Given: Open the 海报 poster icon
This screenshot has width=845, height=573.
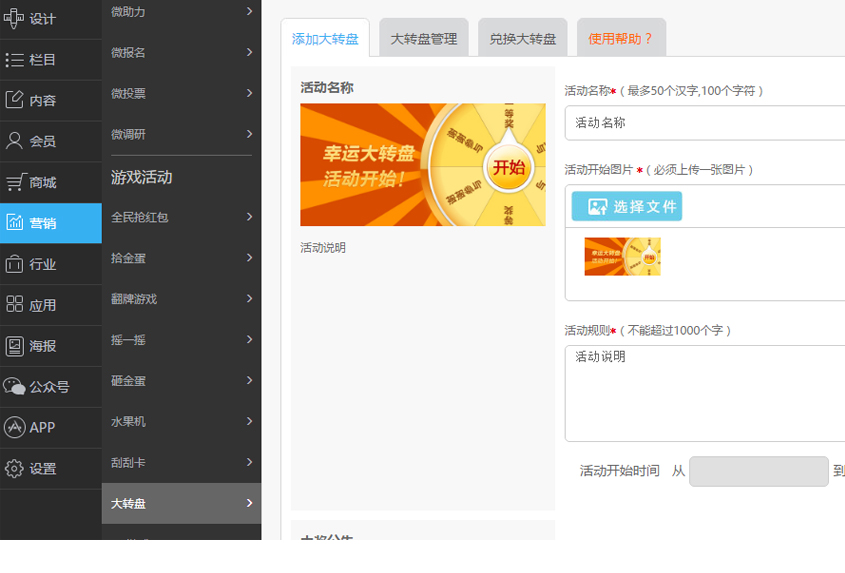Looking at the screenshot, I should [14, 346].
